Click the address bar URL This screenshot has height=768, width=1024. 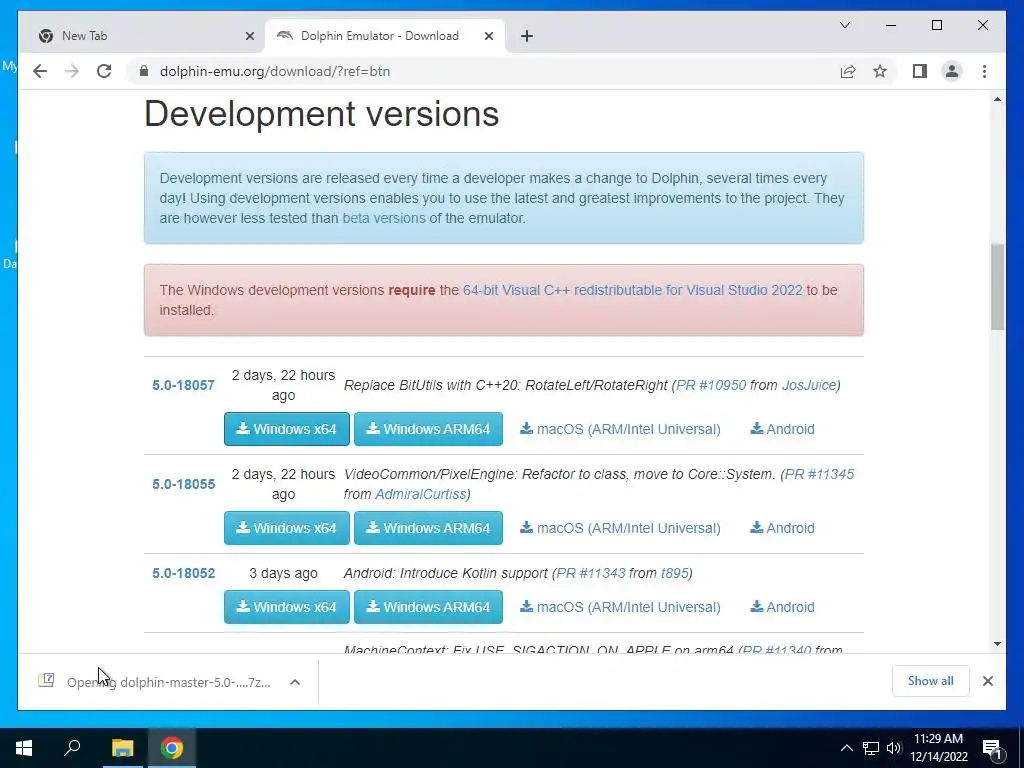[x=275, y=71]
